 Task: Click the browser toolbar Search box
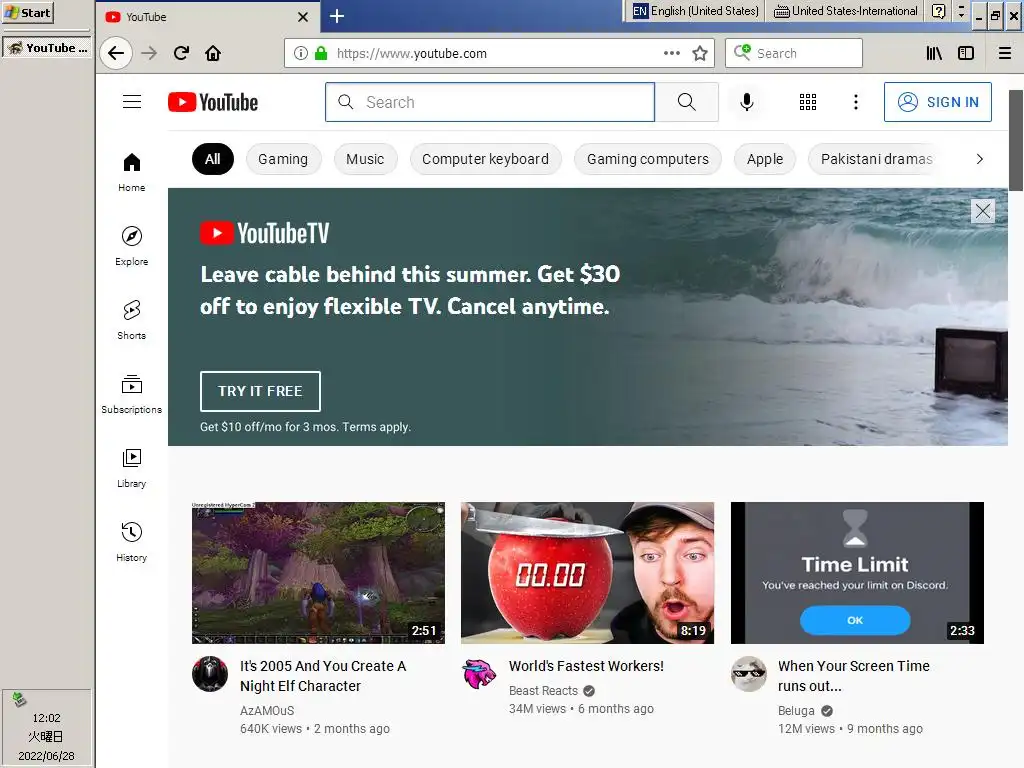[x=793, y=53]
